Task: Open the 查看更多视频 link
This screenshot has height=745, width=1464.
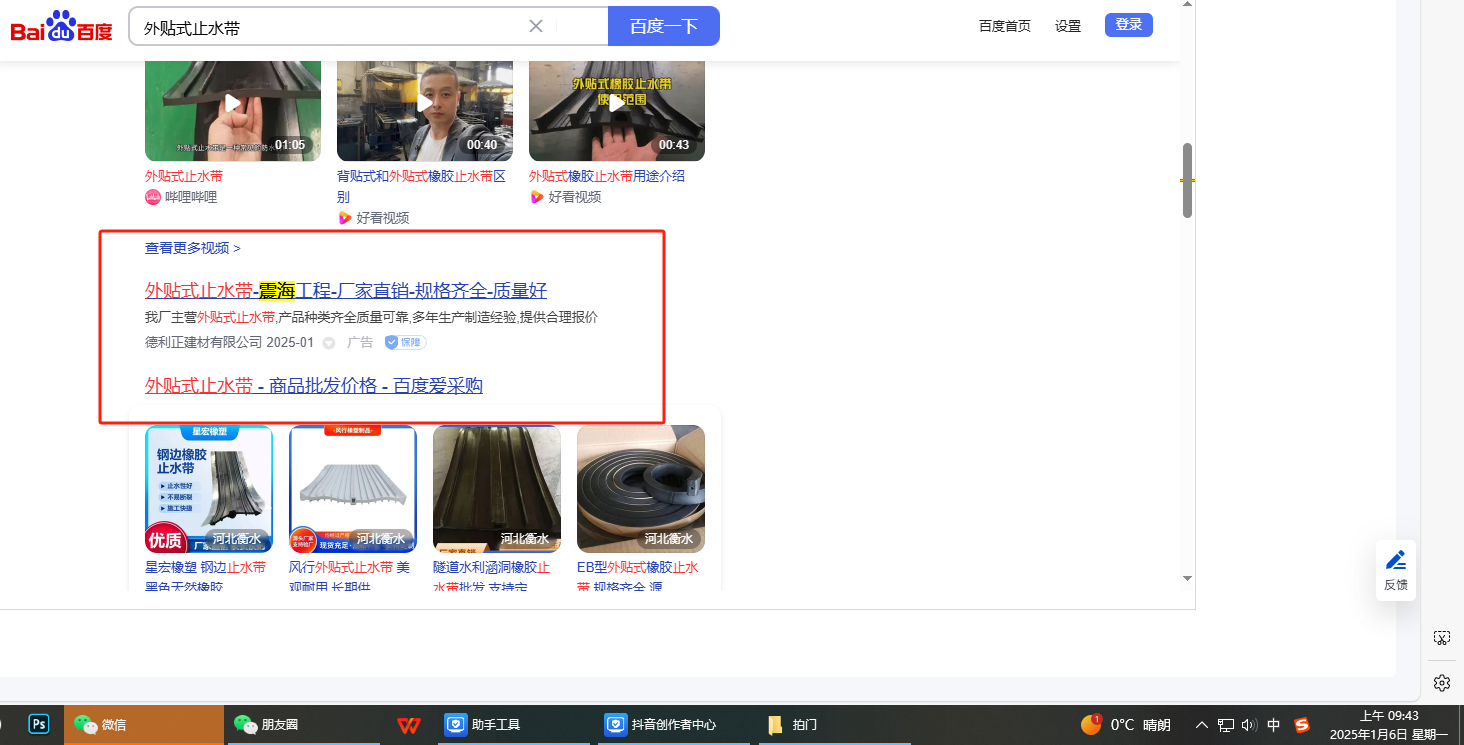Action: pos(192,248)
